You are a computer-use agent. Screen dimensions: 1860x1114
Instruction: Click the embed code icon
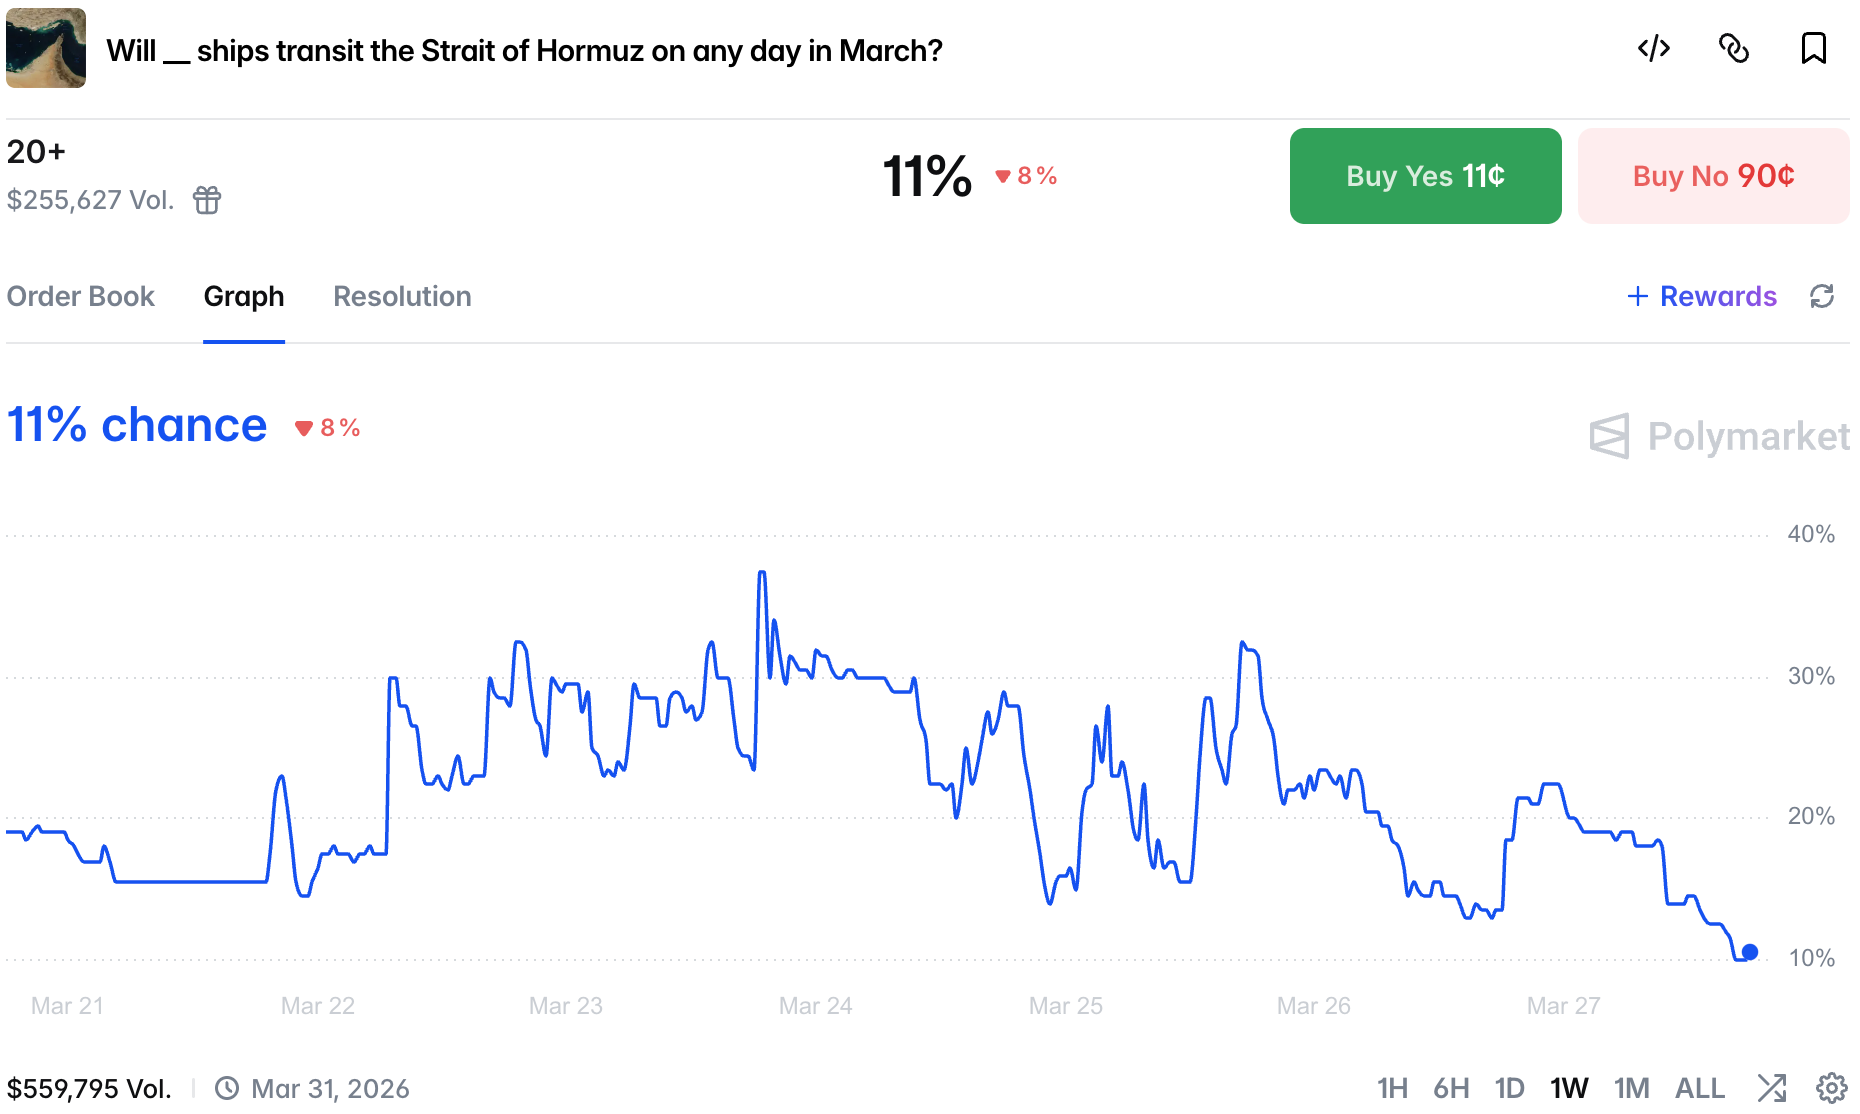(x=1653, y=48)
